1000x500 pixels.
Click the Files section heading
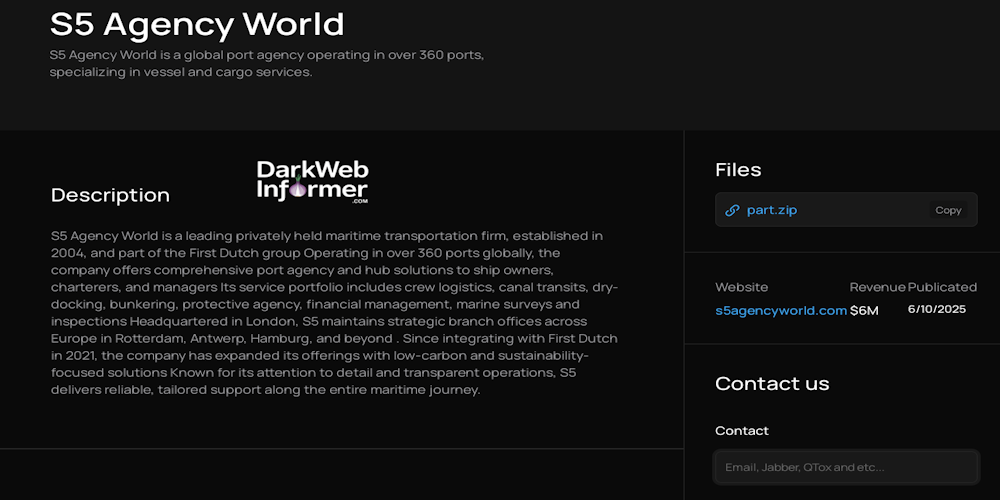[738, 170]
